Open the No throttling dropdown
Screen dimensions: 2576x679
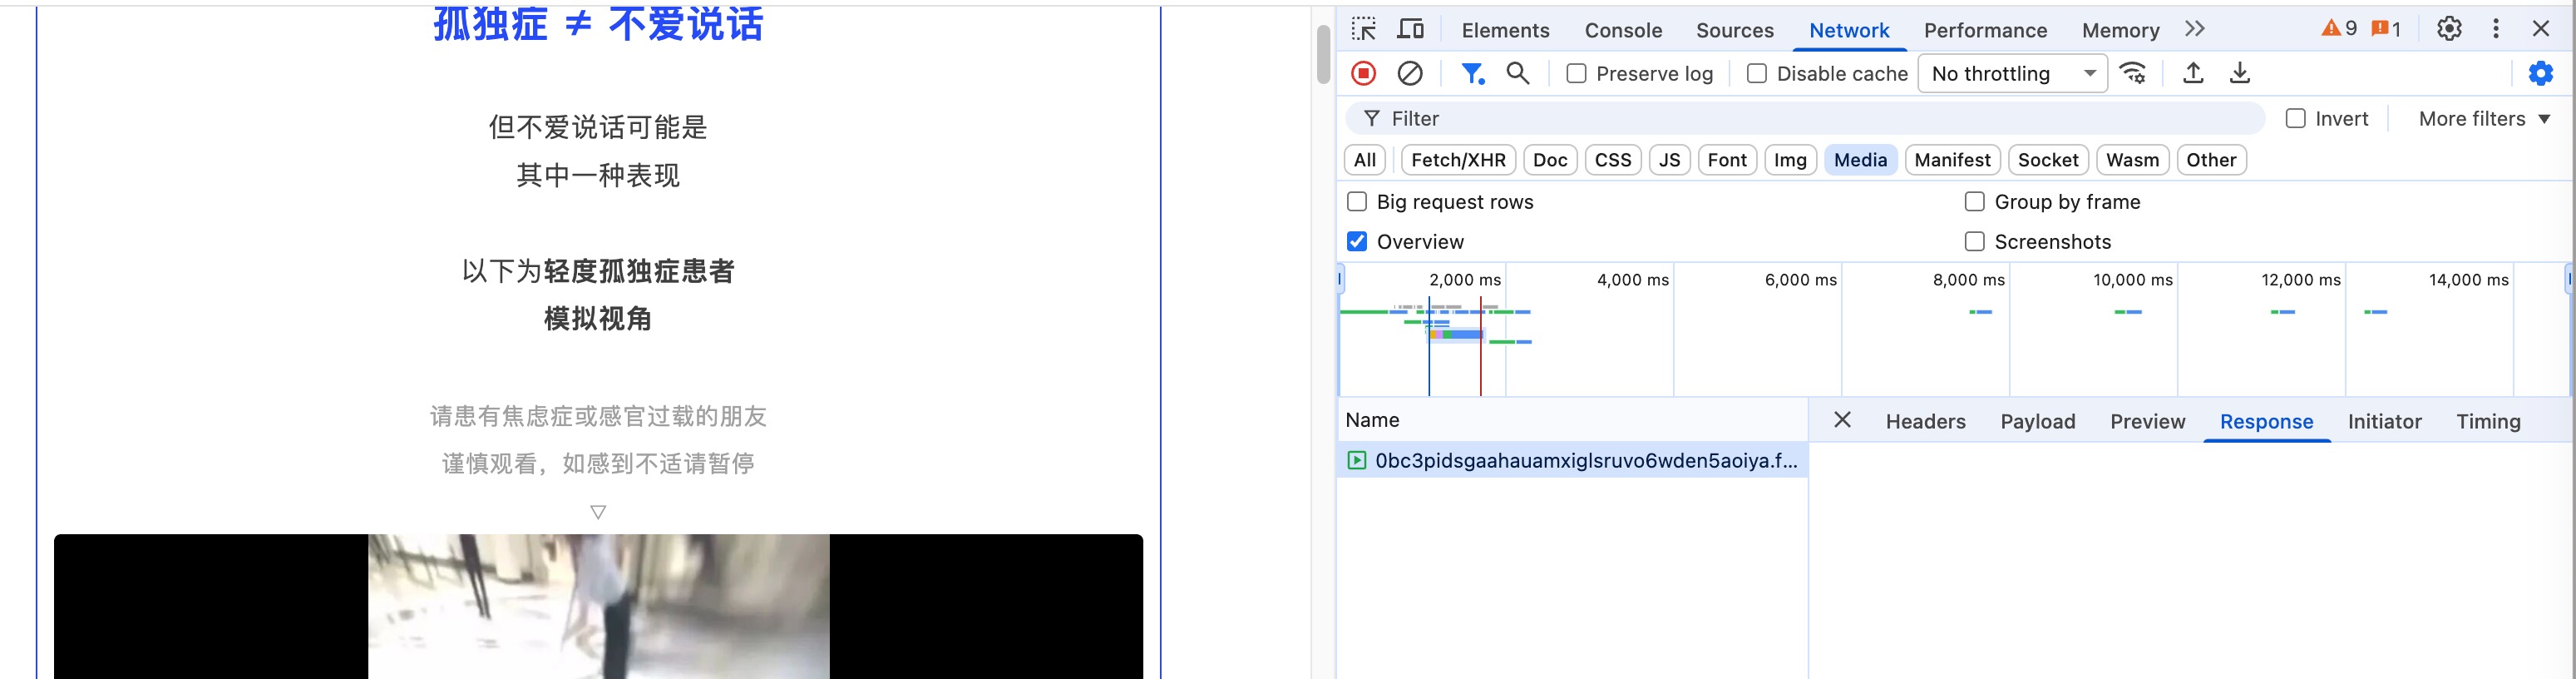tap(2012, 73)
